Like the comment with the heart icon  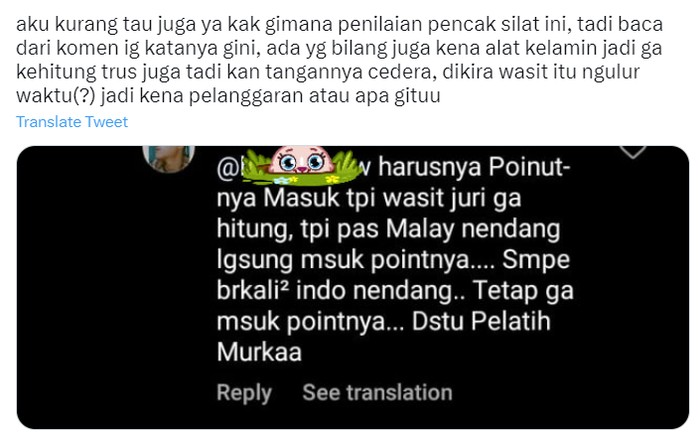[633, 151]
